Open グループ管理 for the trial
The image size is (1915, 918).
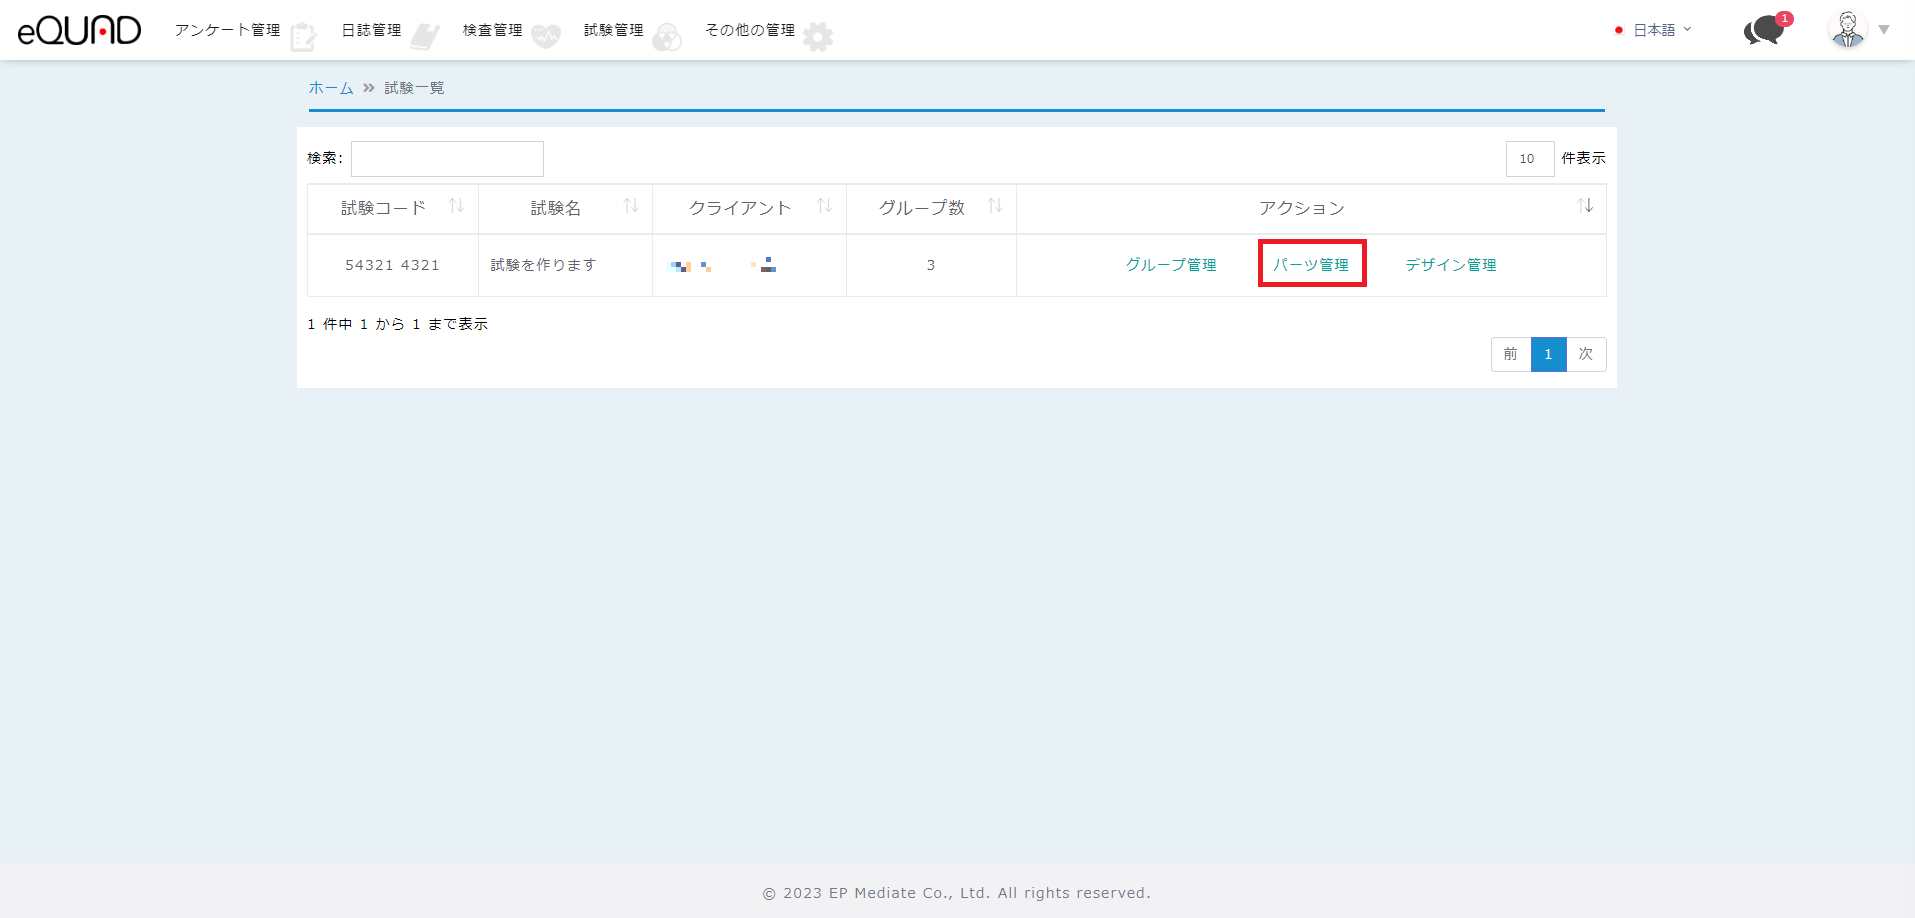[1171, 265]
